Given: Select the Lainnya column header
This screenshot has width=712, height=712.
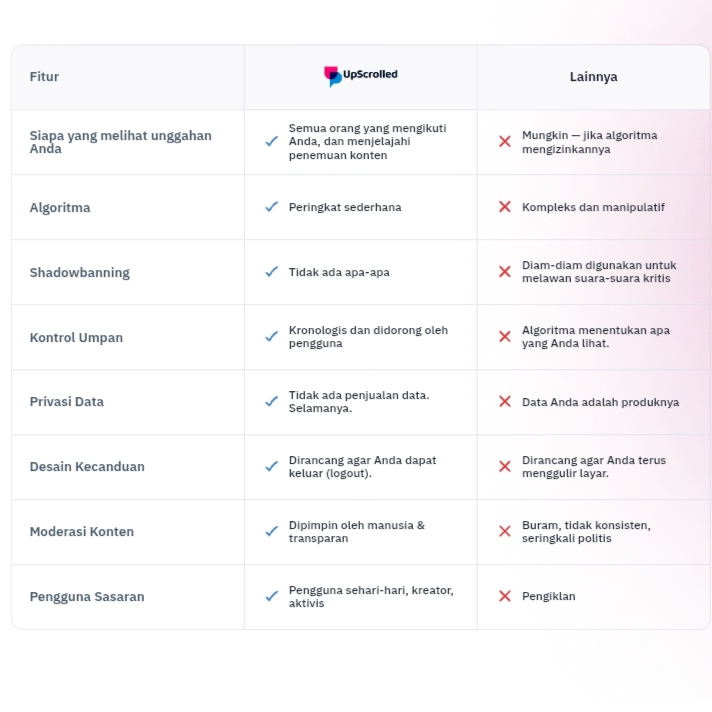Looking at the screenshot, I should (x=593, y=77).
